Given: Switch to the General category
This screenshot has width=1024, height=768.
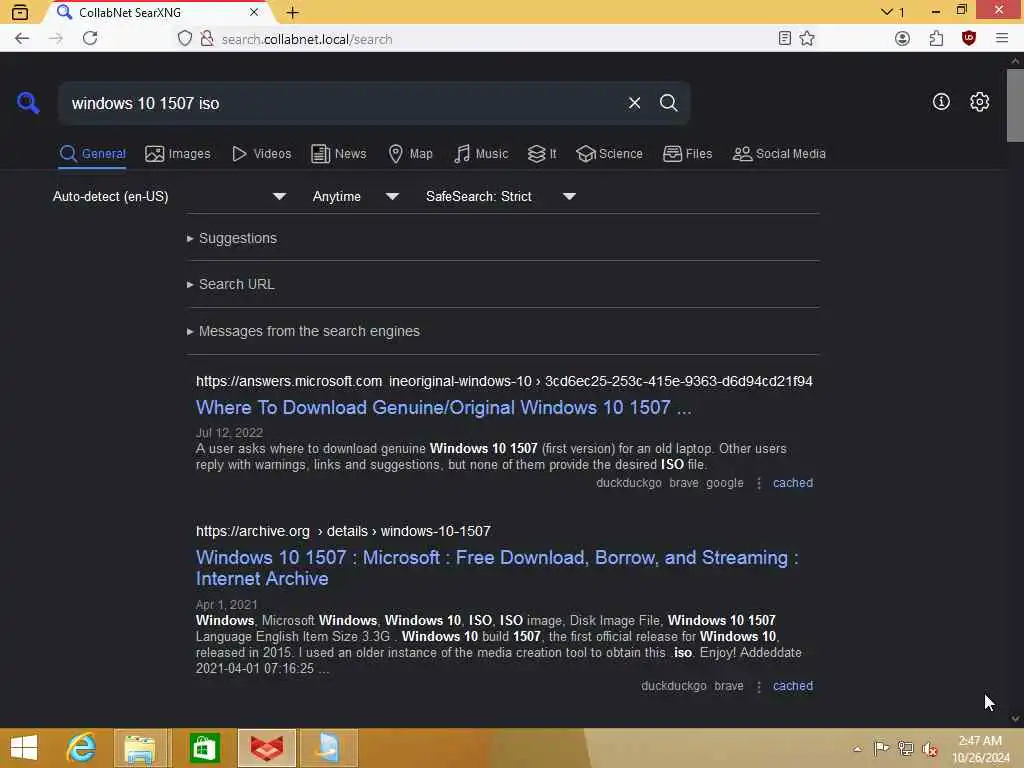Looking at the screenshot, I should coord(92,154).
